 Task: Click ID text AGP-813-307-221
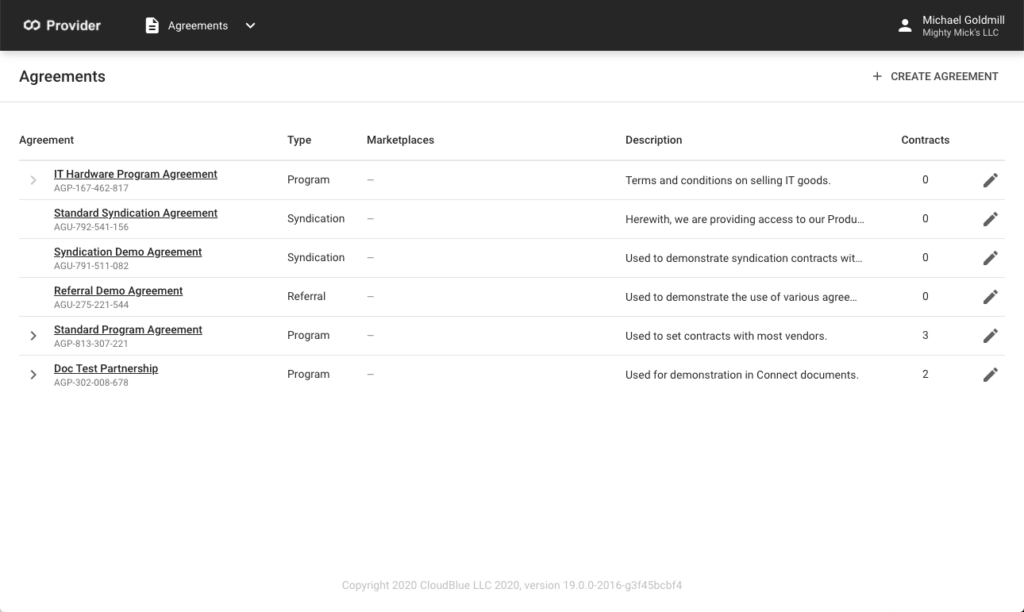91,344
